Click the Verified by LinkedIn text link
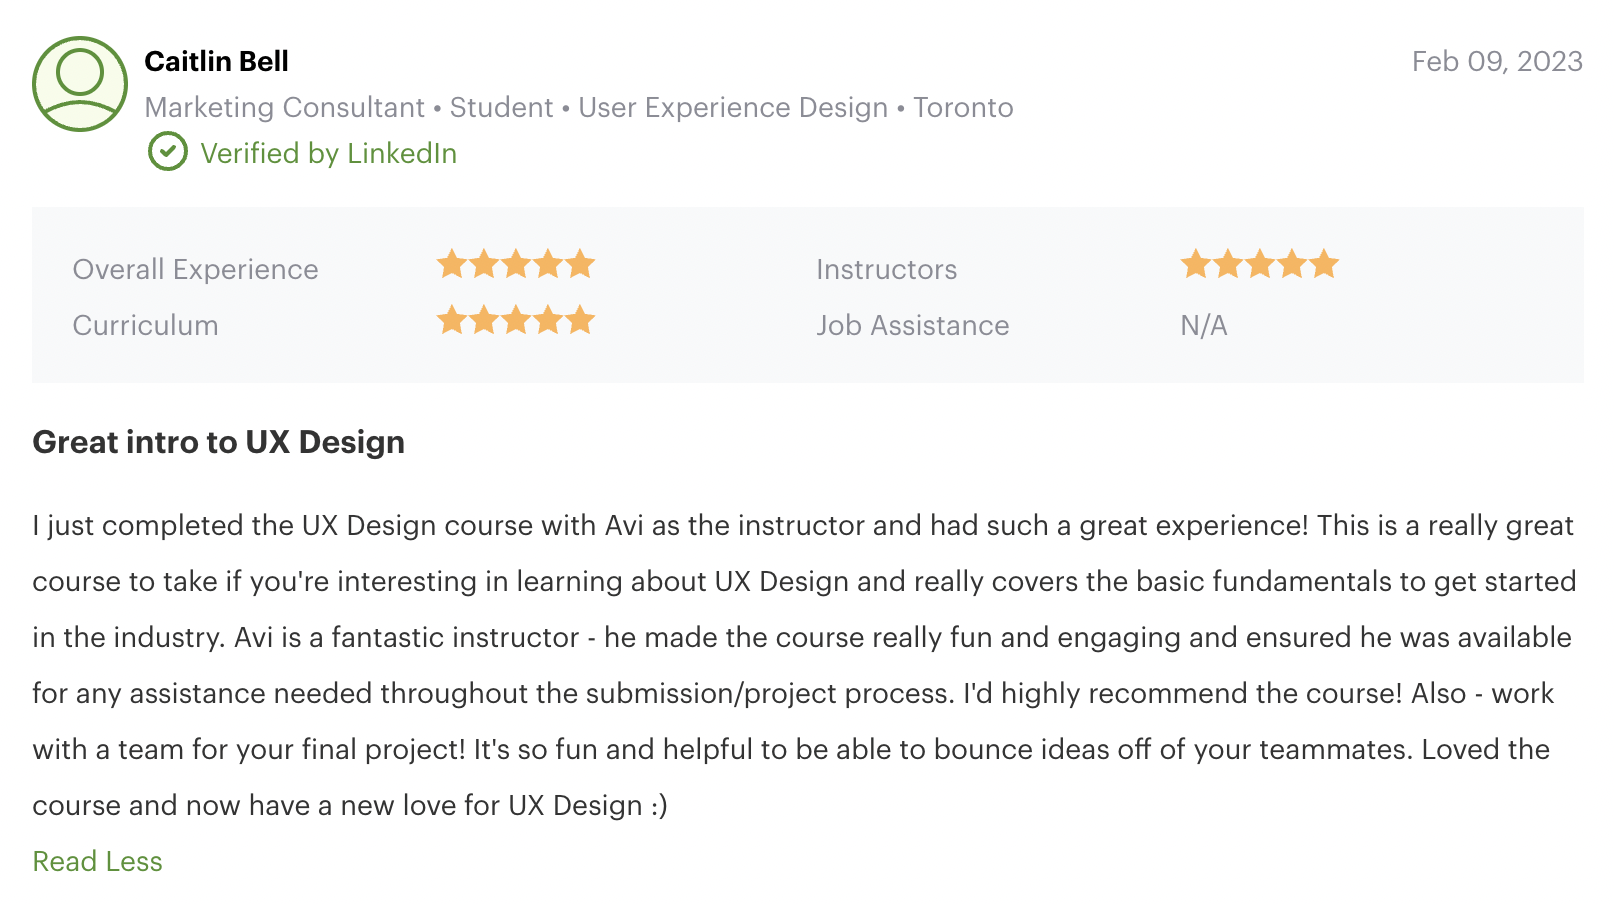This screenshot has height=904, width=1614. click(x=329, y=153)
